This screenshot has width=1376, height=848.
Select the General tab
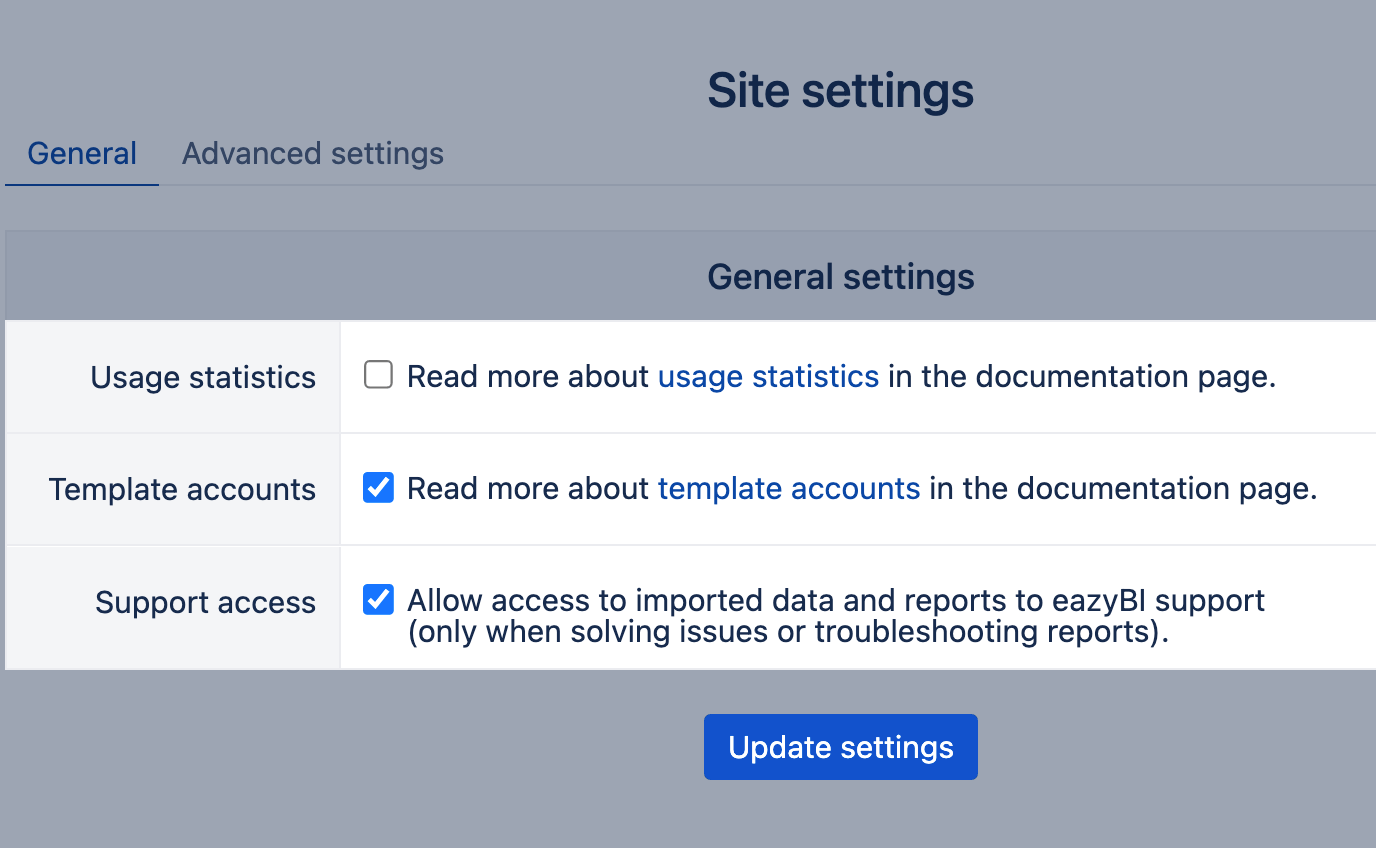[82, 153]
